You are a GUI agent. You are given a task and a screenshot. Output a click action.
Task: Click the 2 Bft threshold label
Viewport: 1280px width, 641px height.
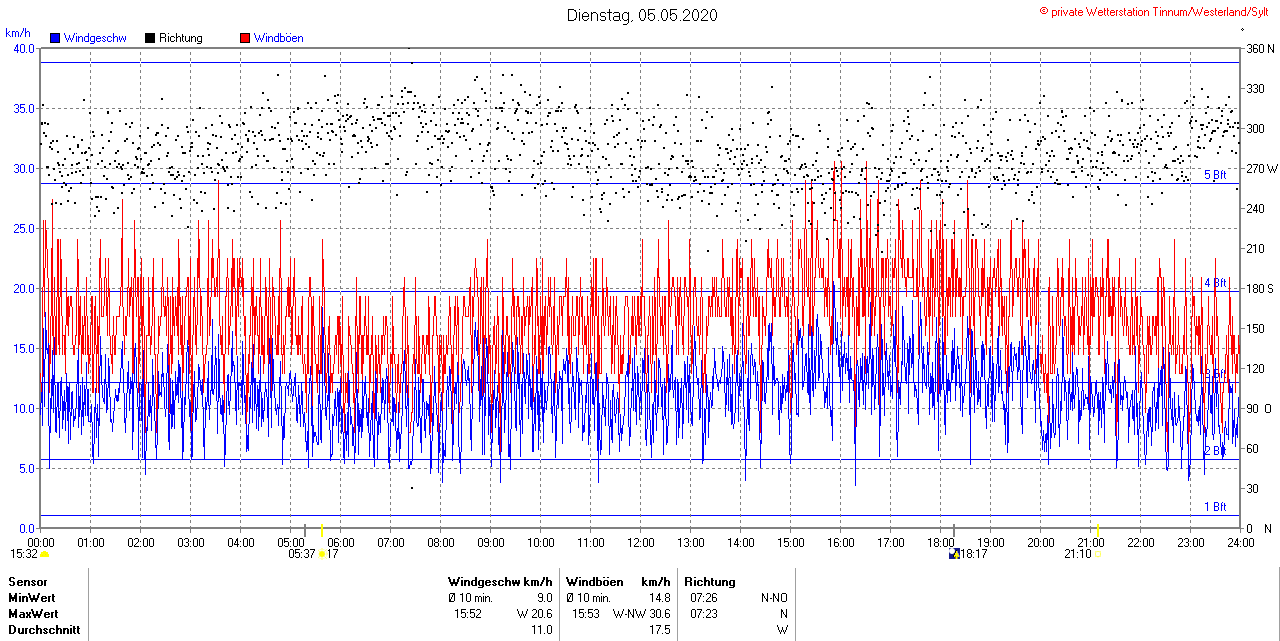1215,451
